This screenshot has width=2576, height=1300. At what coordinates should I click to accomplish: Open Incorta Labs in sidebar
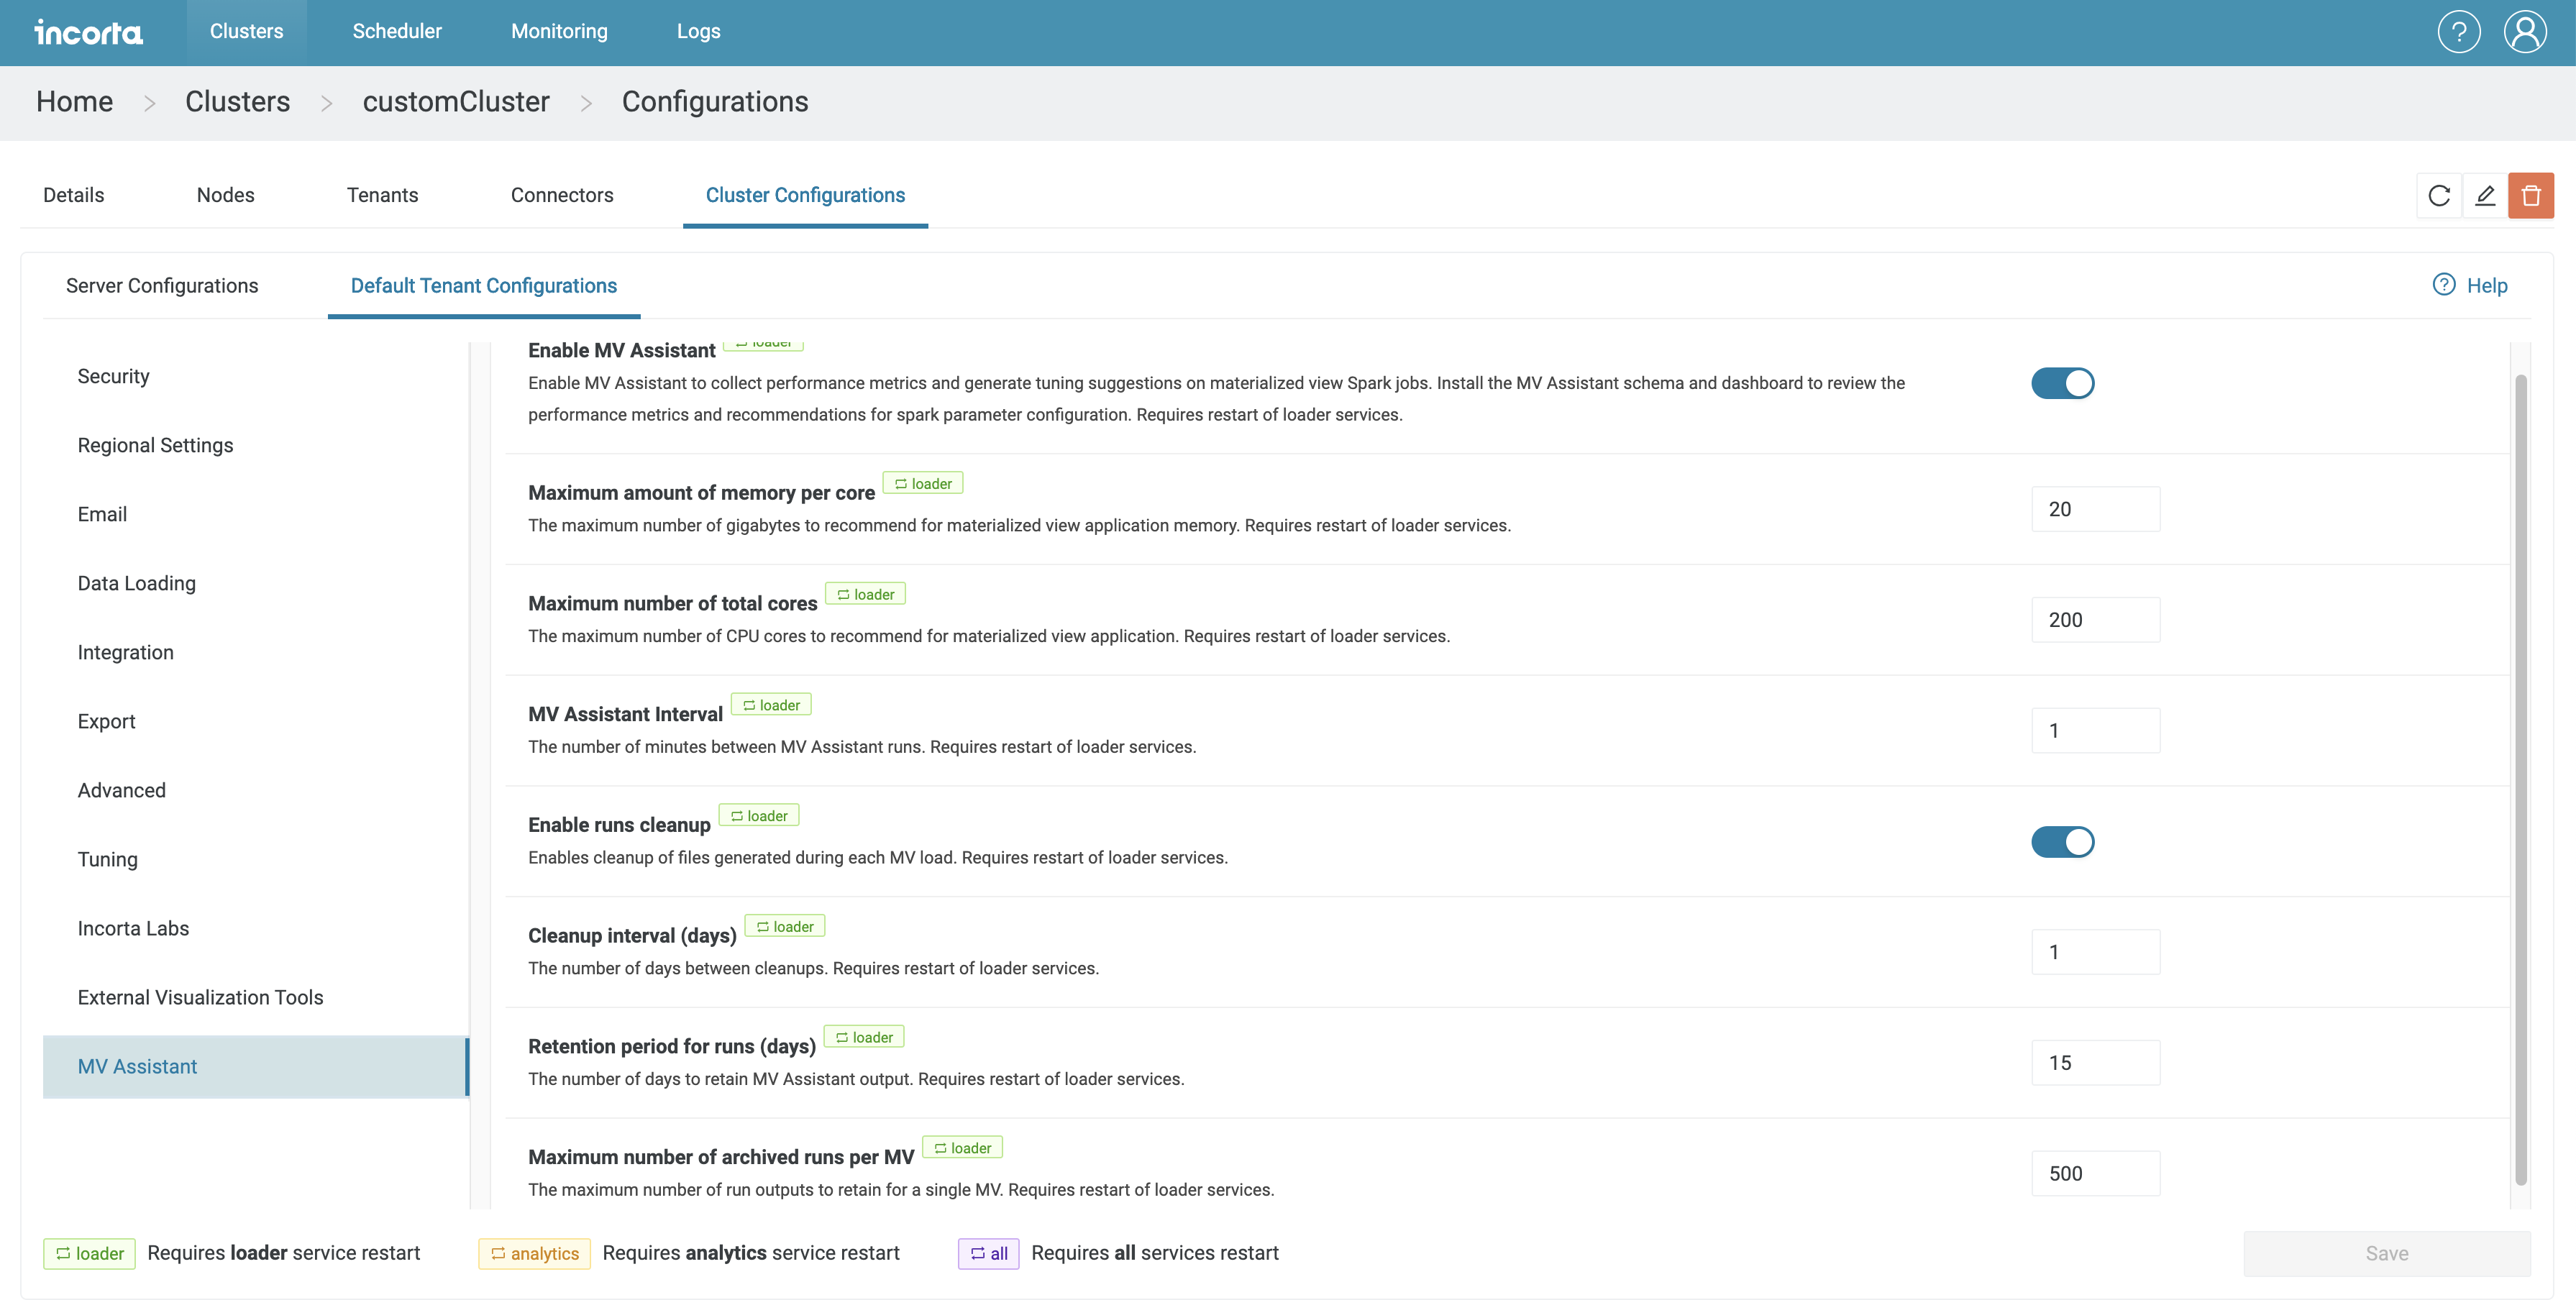(x=255, y=929)
